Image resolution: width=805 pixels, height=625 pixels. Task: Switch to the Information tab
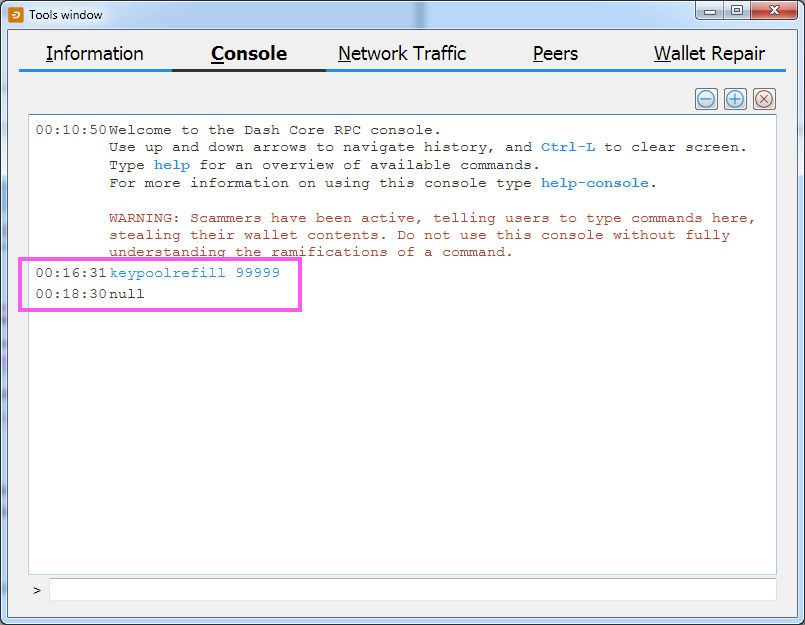(95, 53)
